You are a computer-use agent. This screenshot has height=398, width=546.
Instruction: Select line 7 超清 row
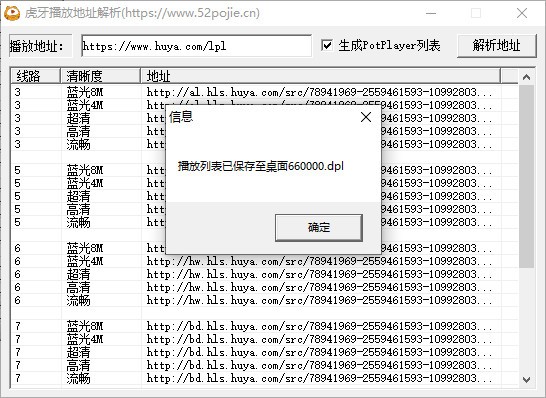click(265, 352)
